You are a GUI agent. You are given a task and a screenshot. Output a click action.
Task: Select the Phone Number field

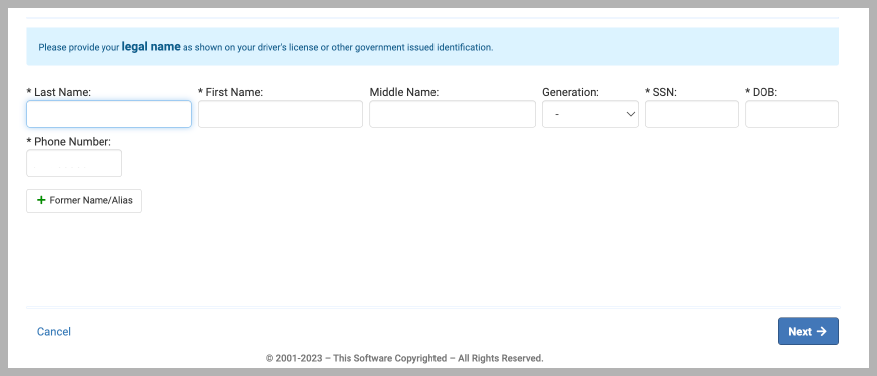pos(74,163)
